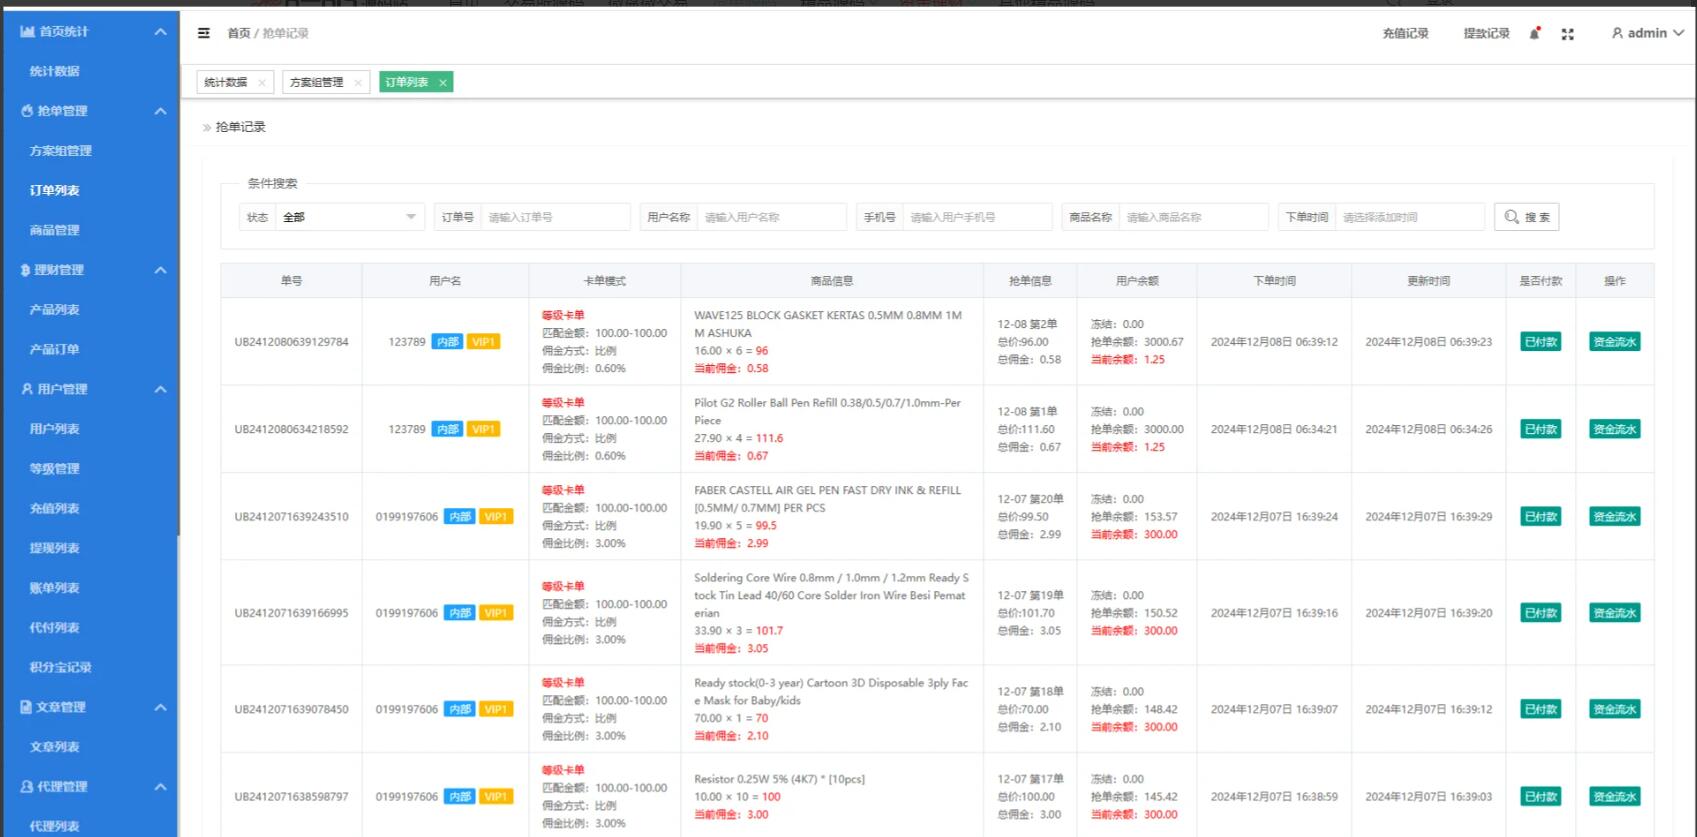Select 商品管理 in the sidebar
Screen dimensions: 1697x837
tap(55, 230)
